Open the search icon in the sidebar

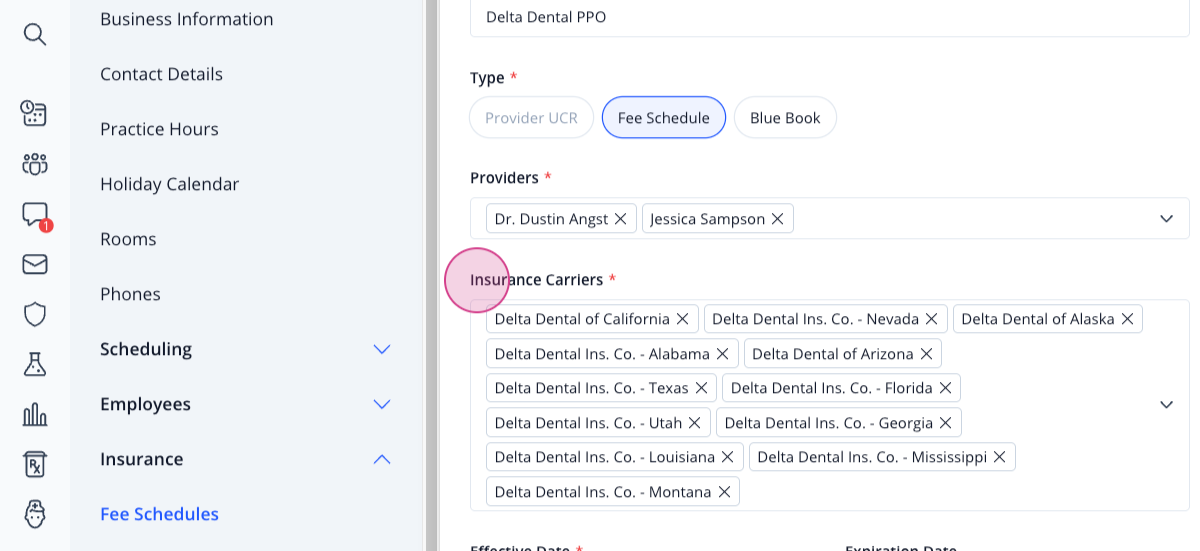pos(35,35)
